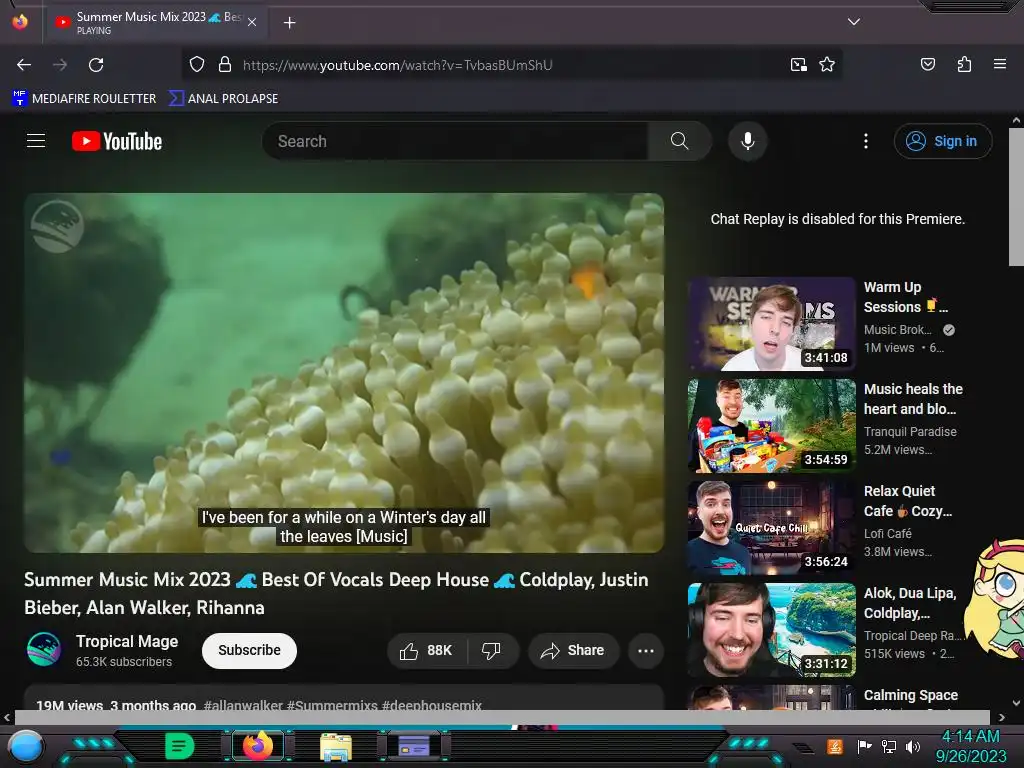
Task: Expand the list all tabs chevron
Action: (854, 22)
